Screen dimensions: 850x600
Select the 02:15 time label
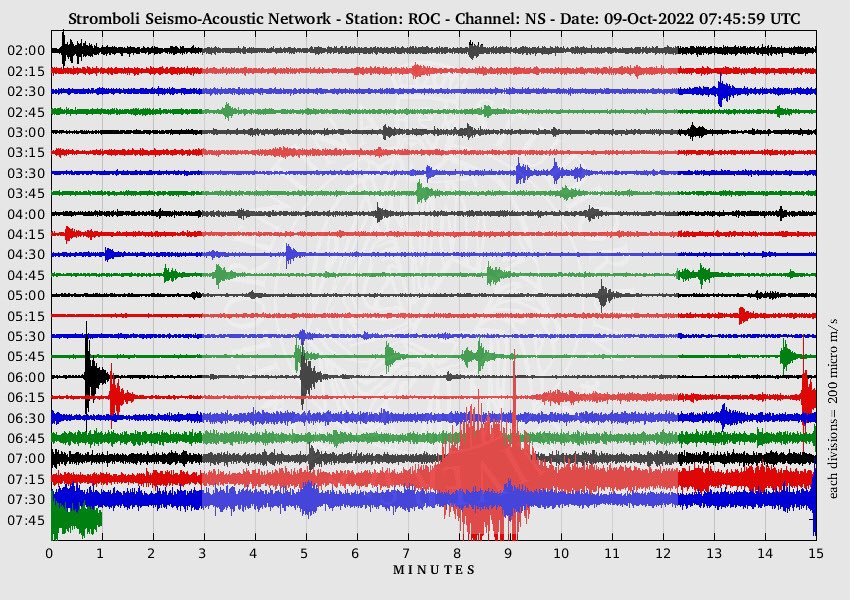(x=26, y=71)
